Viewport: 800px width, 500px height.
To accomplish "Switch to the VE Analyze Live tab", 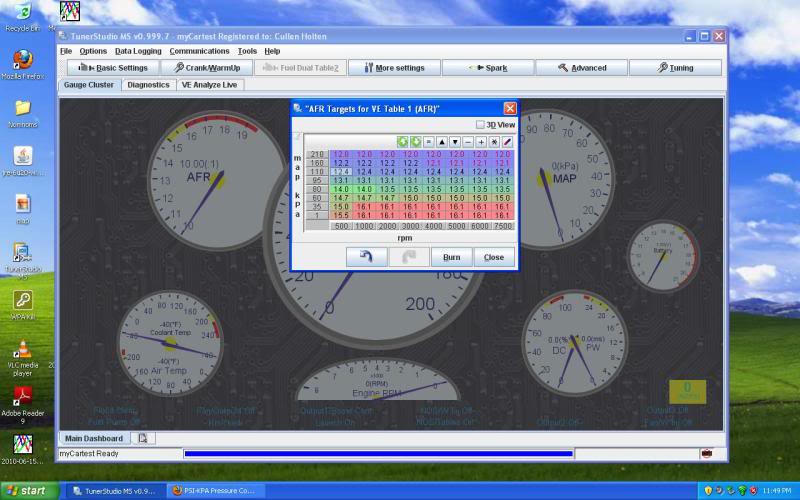I will pos(209,85).
